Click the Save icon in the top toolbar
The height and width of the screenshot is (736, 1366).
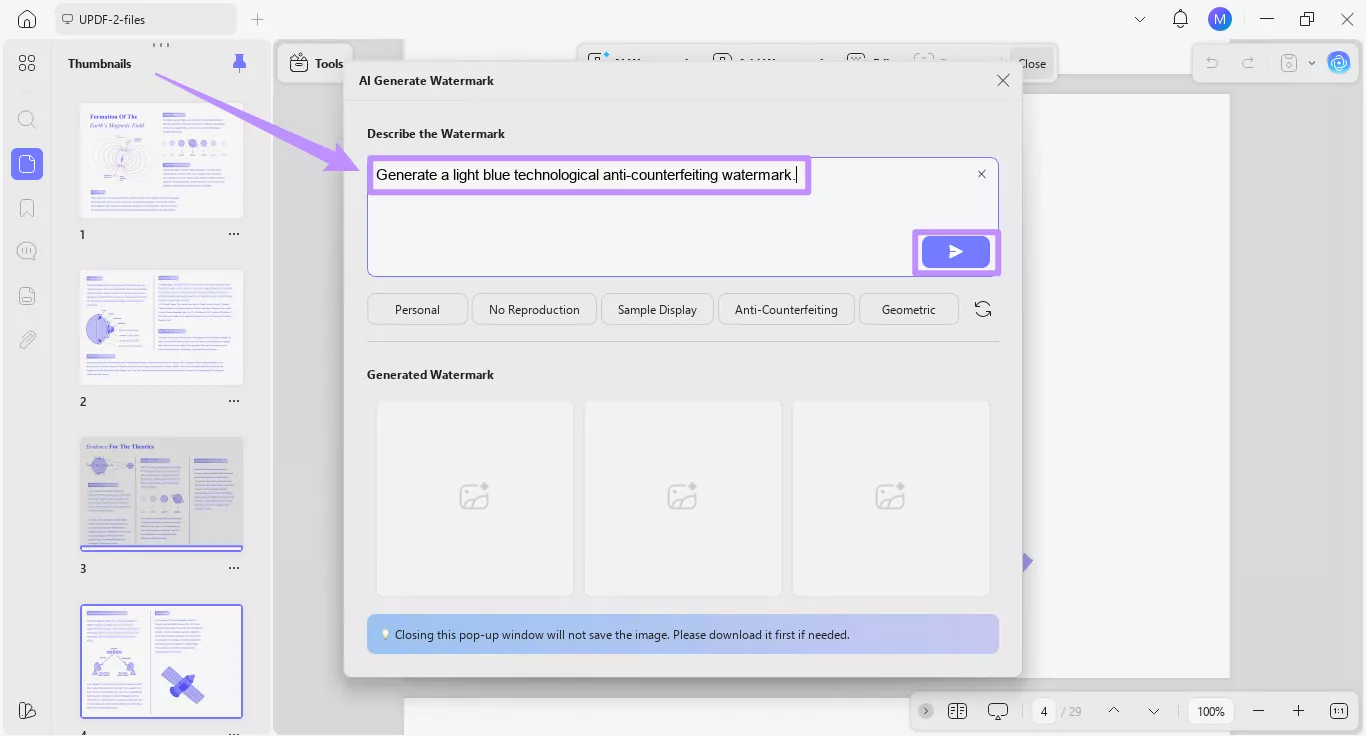click(x=1288, y=63)
